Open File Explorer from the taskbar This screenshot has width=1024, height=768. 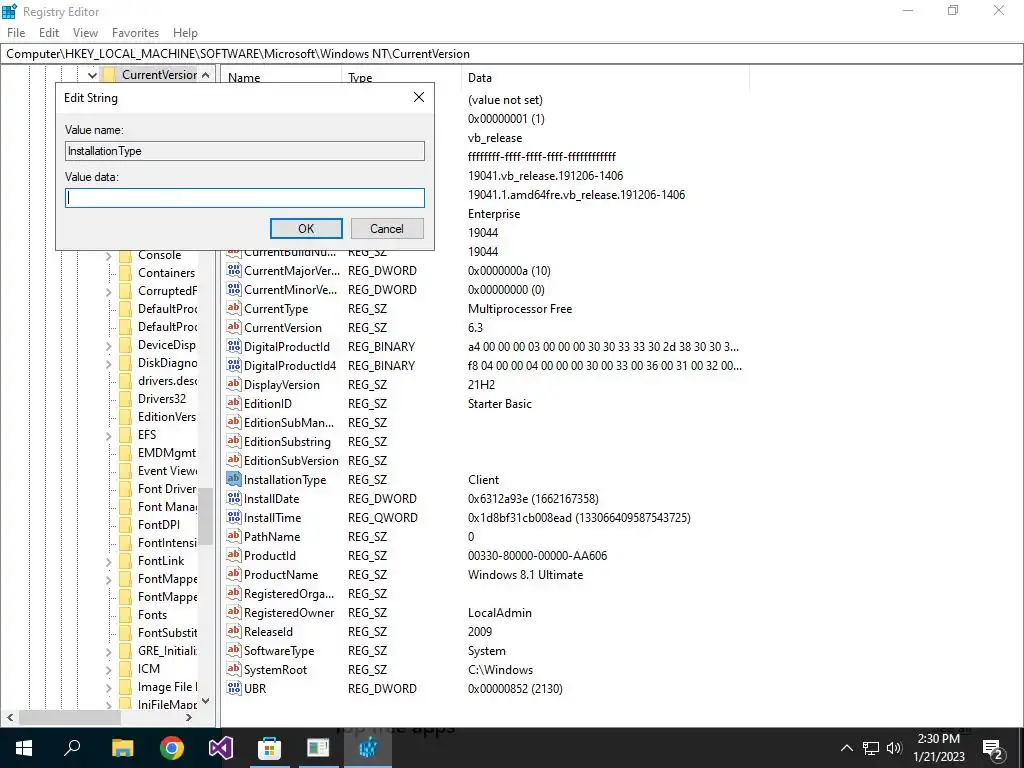click(x=122, y=748)
